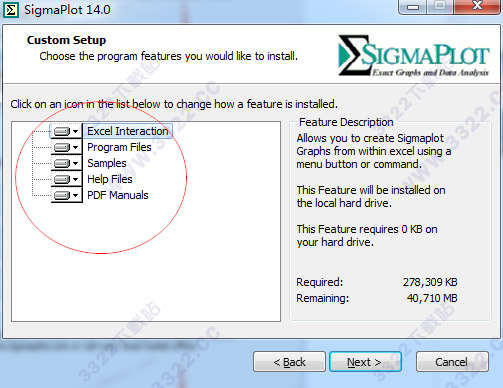
Task: Click the Feature Description group heading
Action: pyautogui.click(x=346, y=122)
